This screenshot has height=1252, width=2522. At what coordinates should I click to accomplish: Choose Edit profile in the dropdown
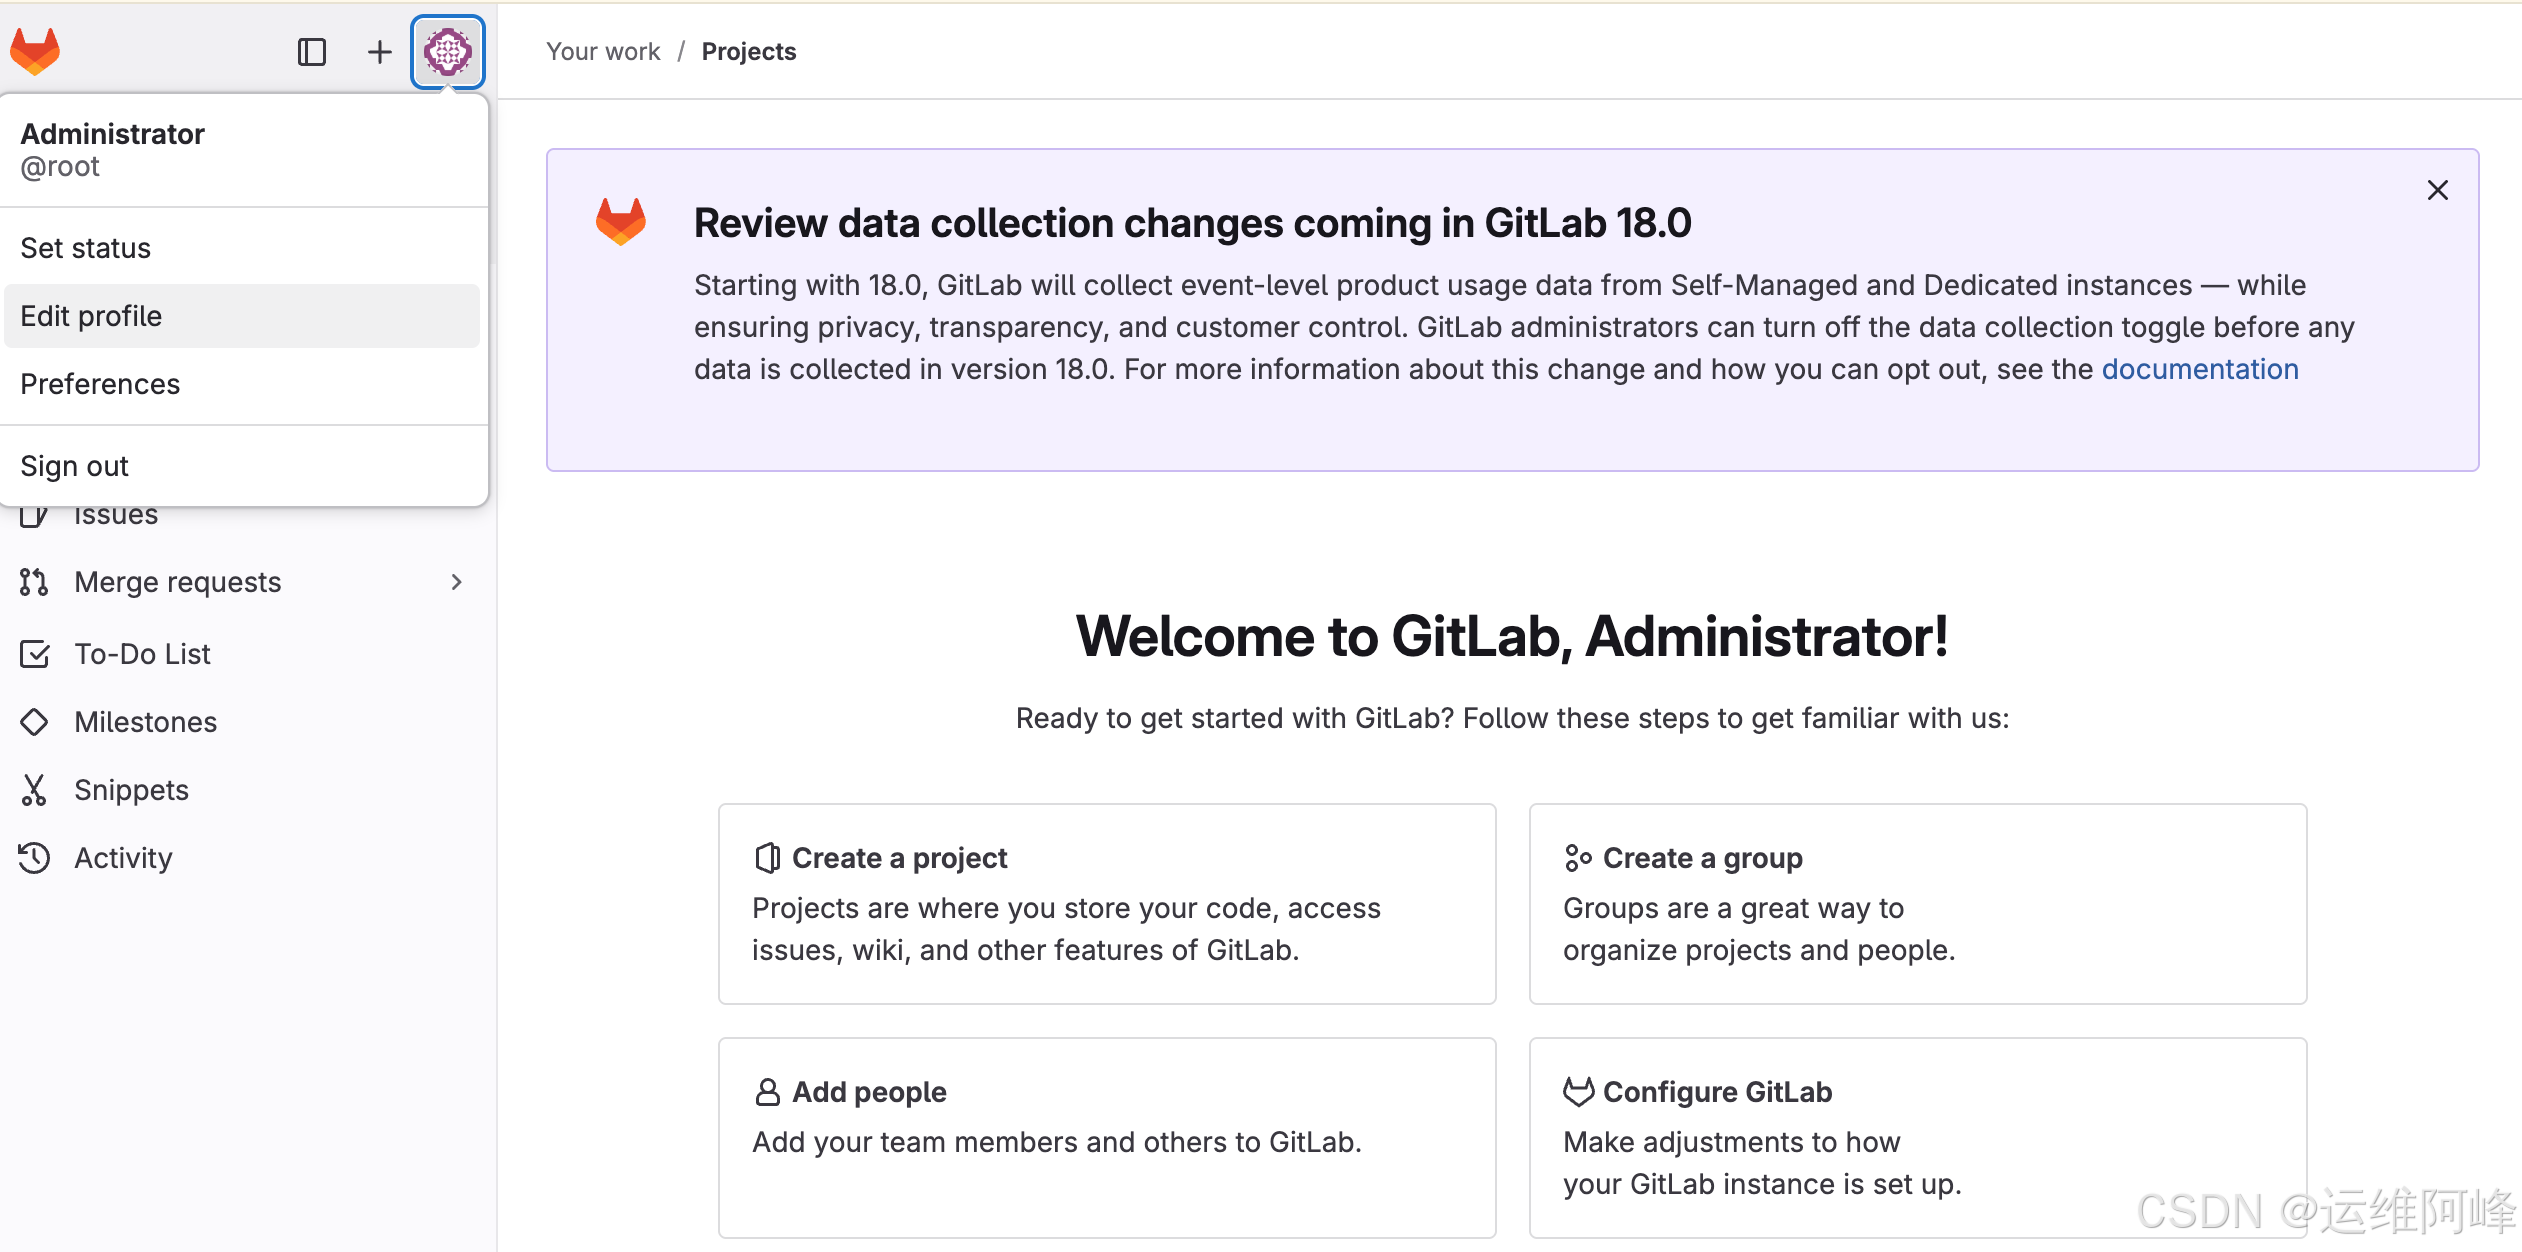[91, 315]
